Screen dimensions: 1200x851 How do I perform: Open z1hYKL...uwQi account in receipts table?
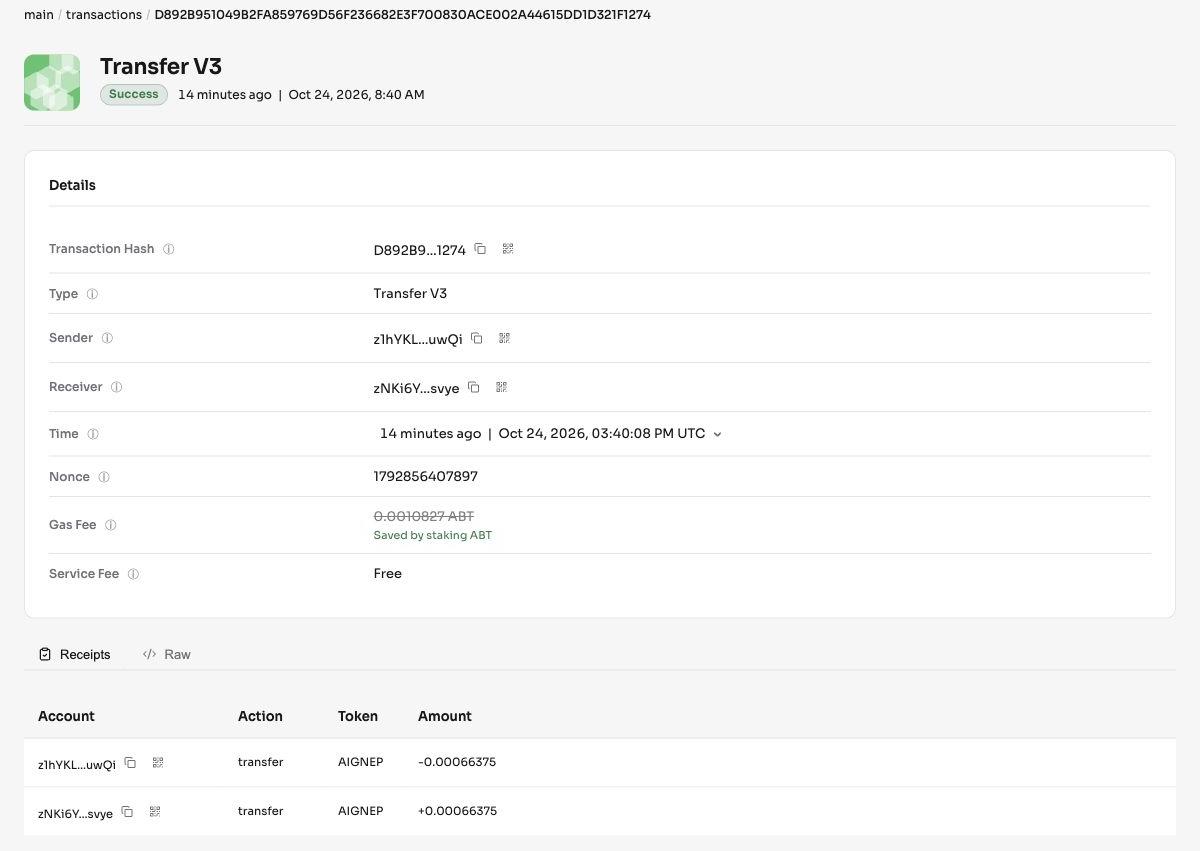(77, 764)
